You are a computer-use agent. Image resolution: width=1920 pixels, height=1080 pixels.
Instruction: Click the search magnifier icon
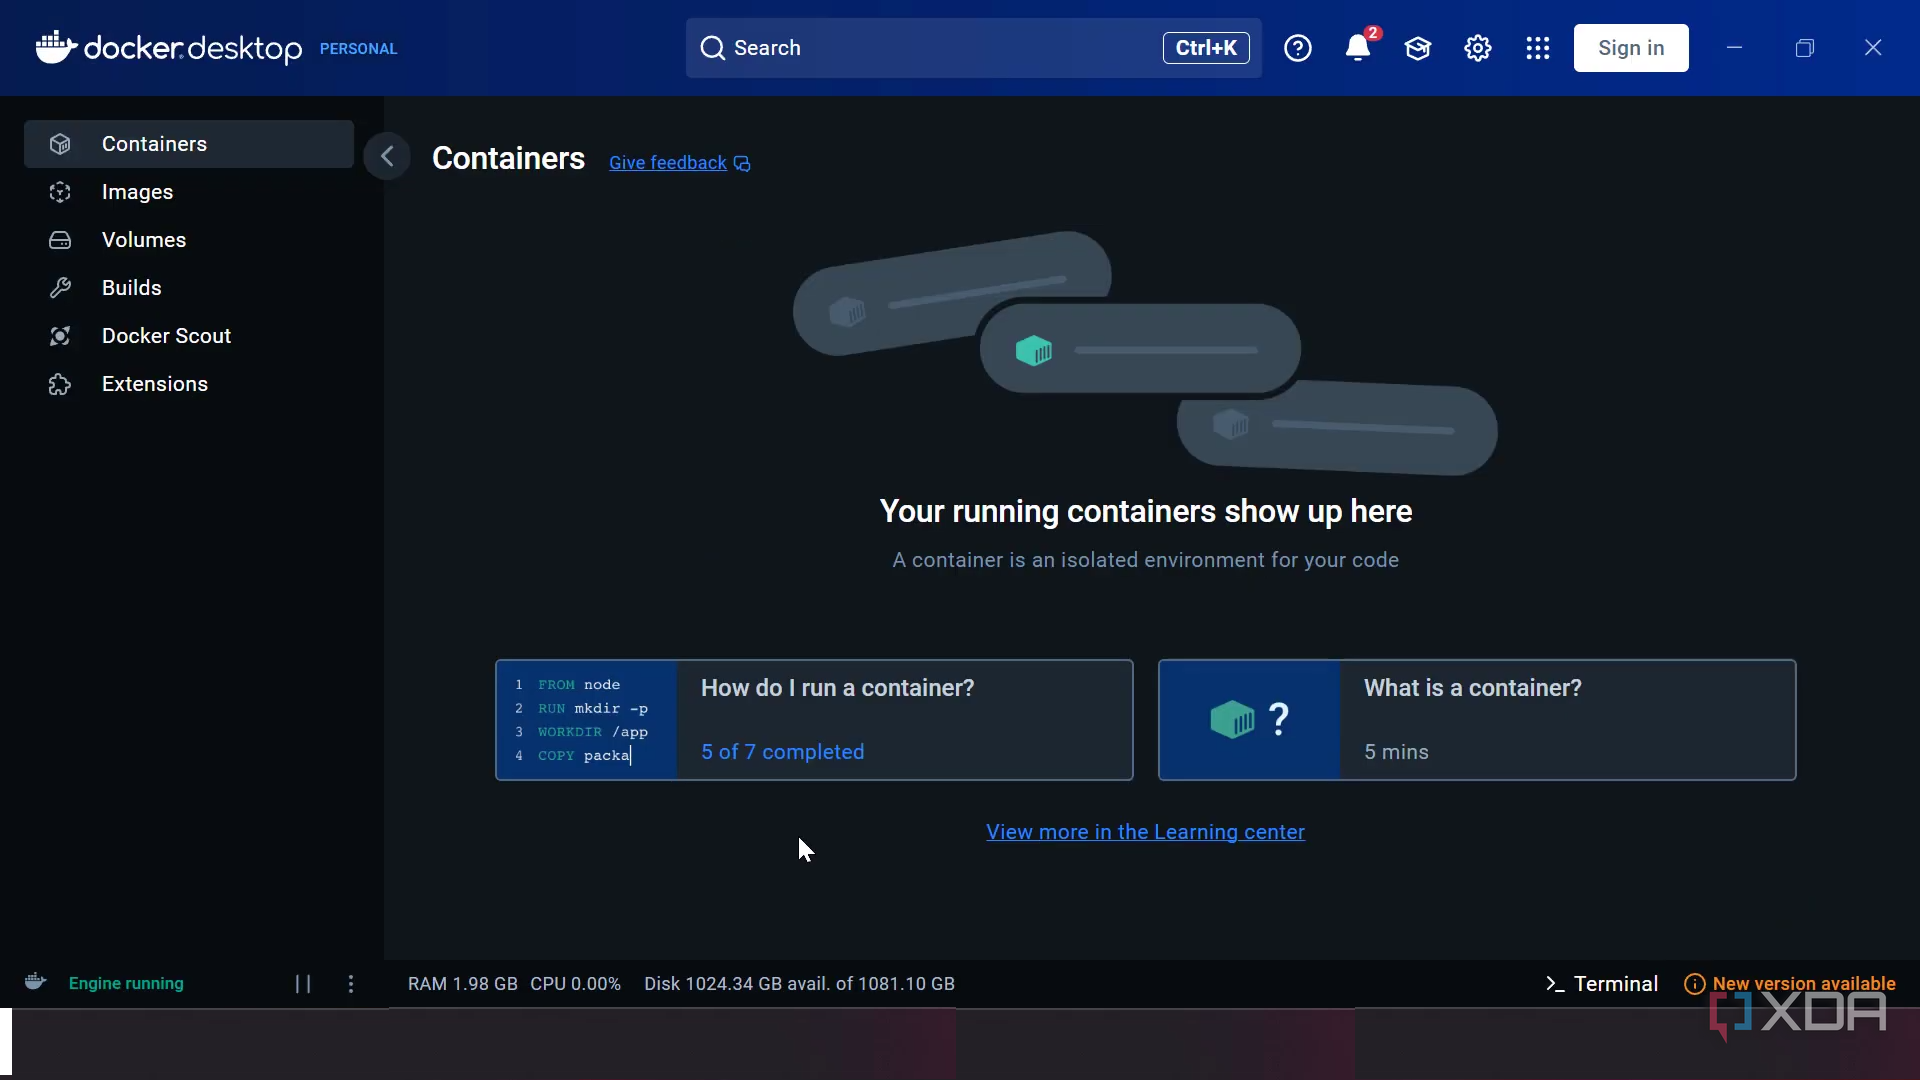[712, 48]
